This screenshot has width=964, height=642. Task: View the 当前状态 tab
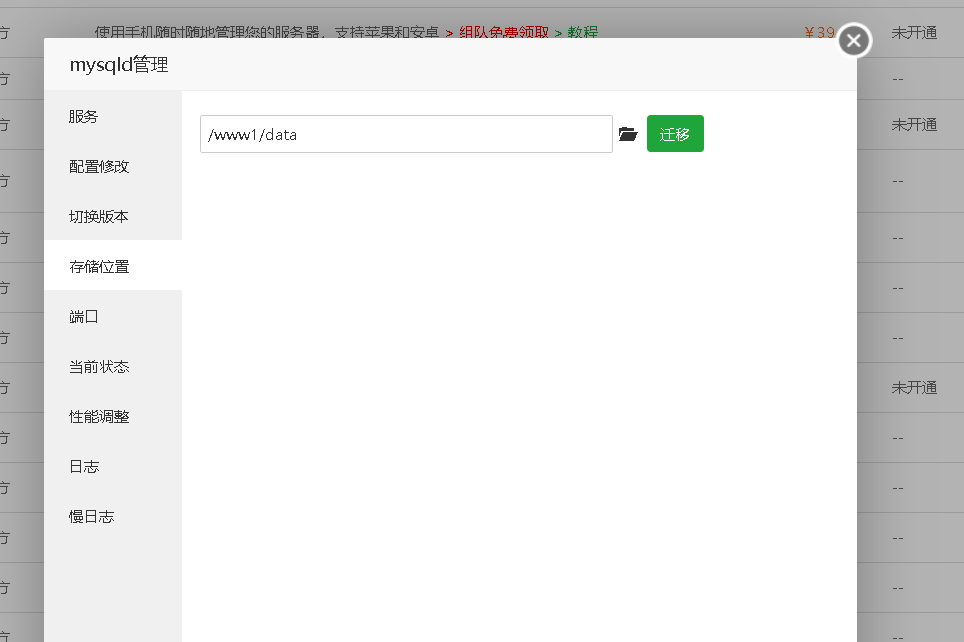pos(113,367)
